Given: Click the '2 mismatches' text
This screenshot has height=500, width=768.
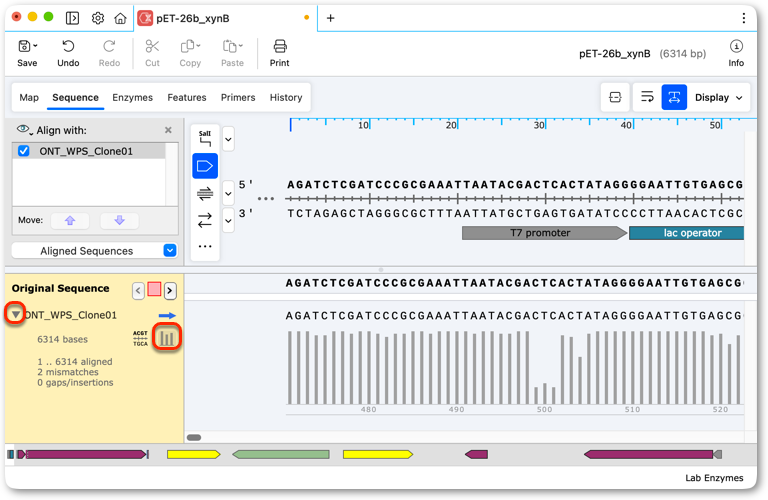Looking at the screenshot, I should point(68,372).
